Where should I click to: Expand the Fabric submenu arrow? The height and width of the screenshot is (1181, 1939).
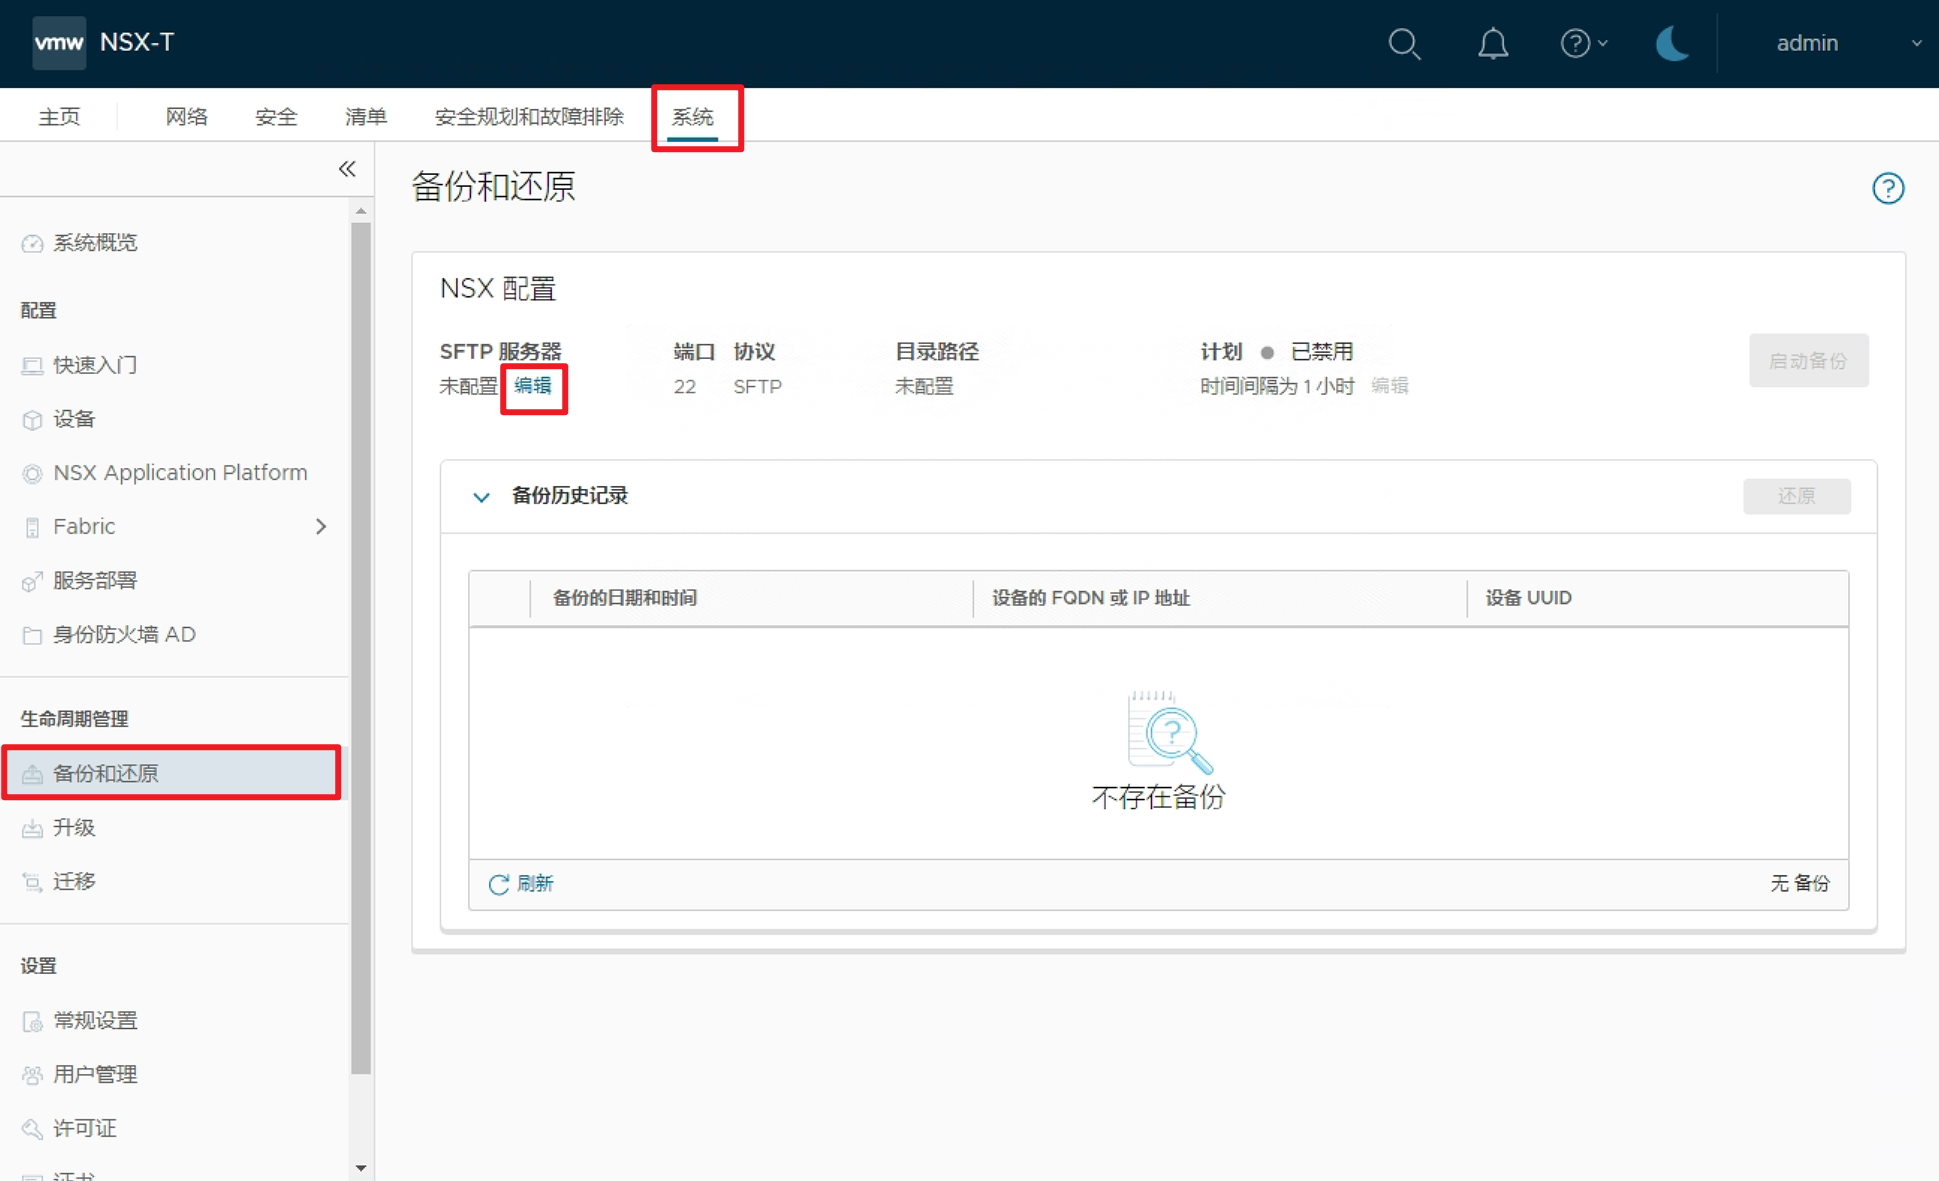coord(321,526)
